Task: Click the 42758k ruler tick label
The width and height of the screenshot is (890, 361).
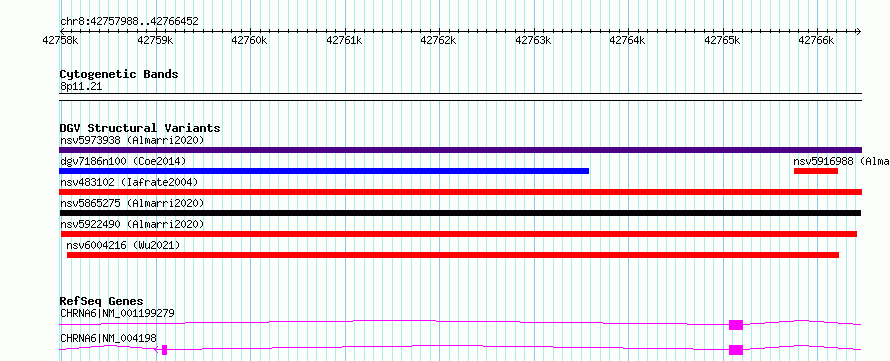Action: [60, 41]
